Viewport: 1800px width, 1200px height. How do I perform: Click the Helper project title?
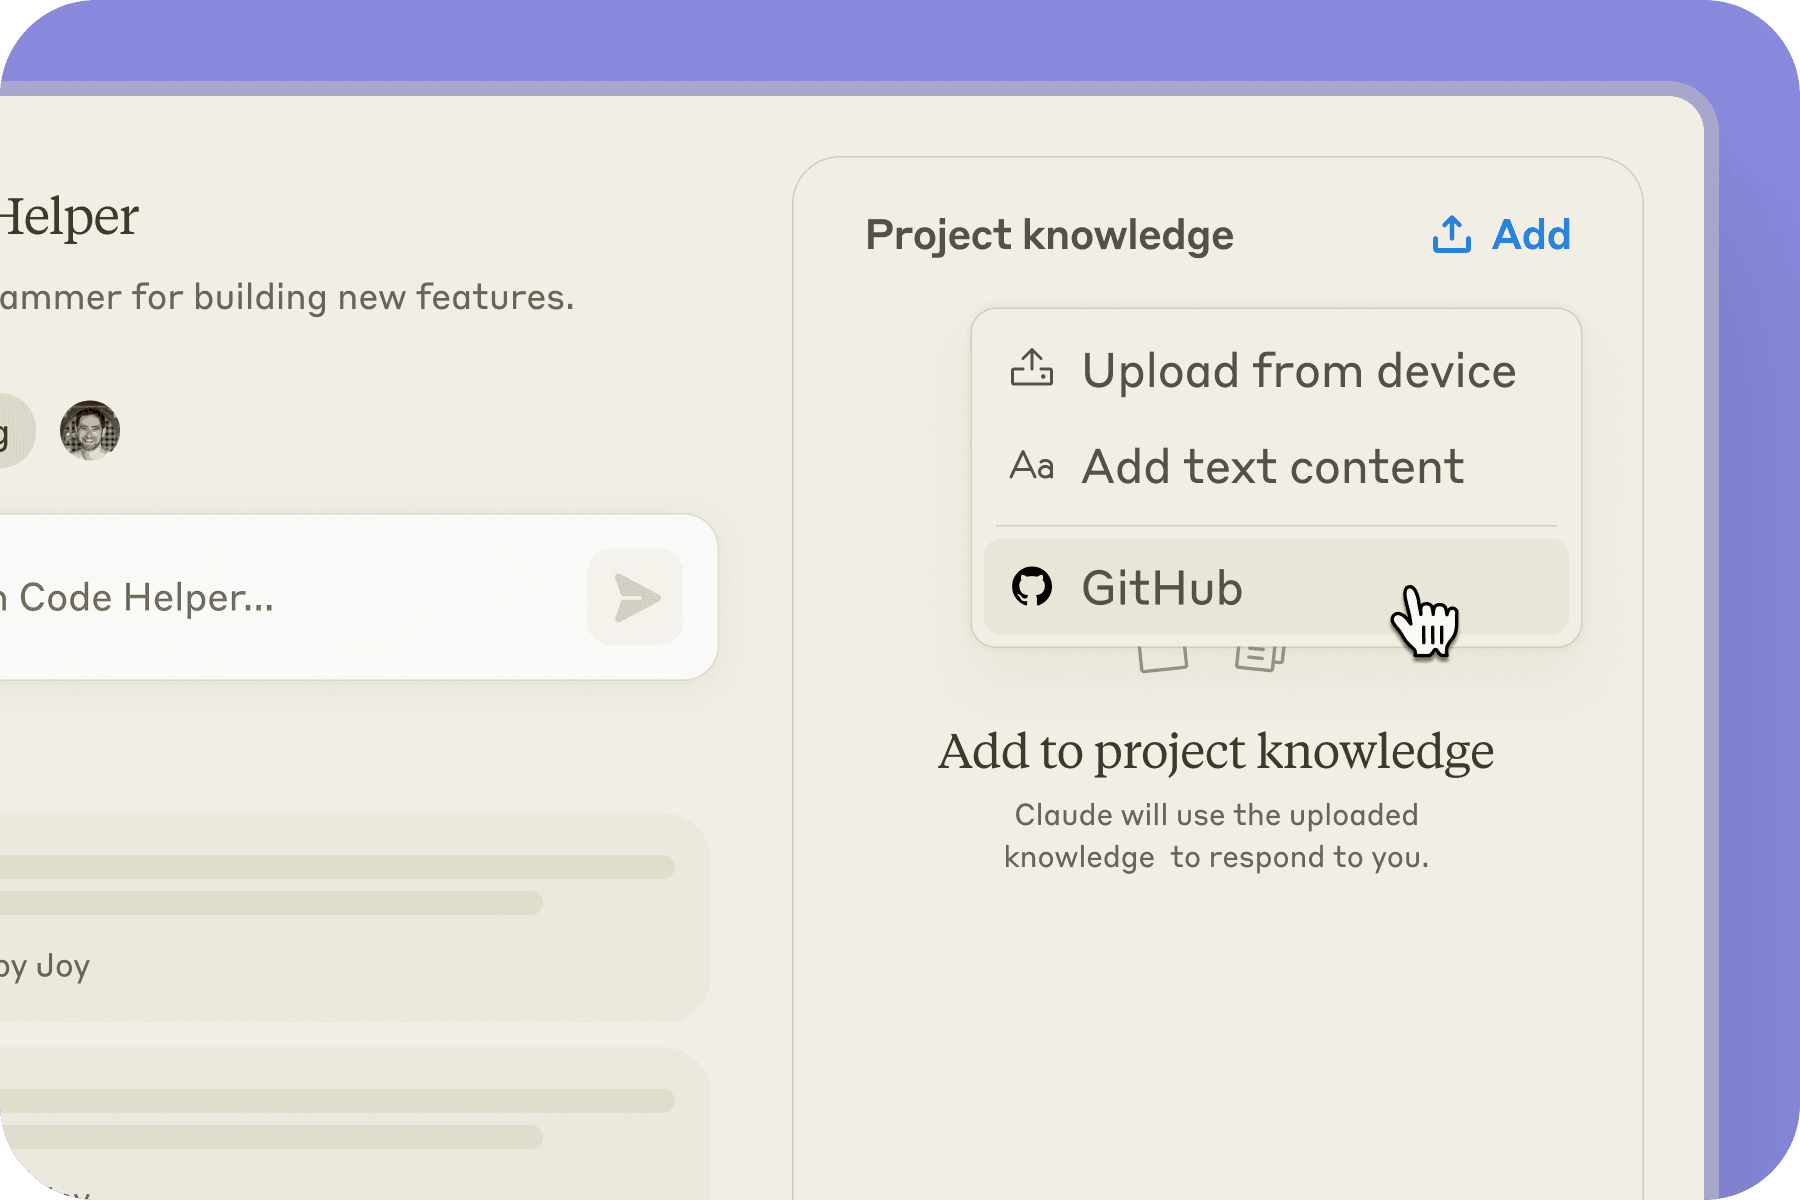click(68, 216)
